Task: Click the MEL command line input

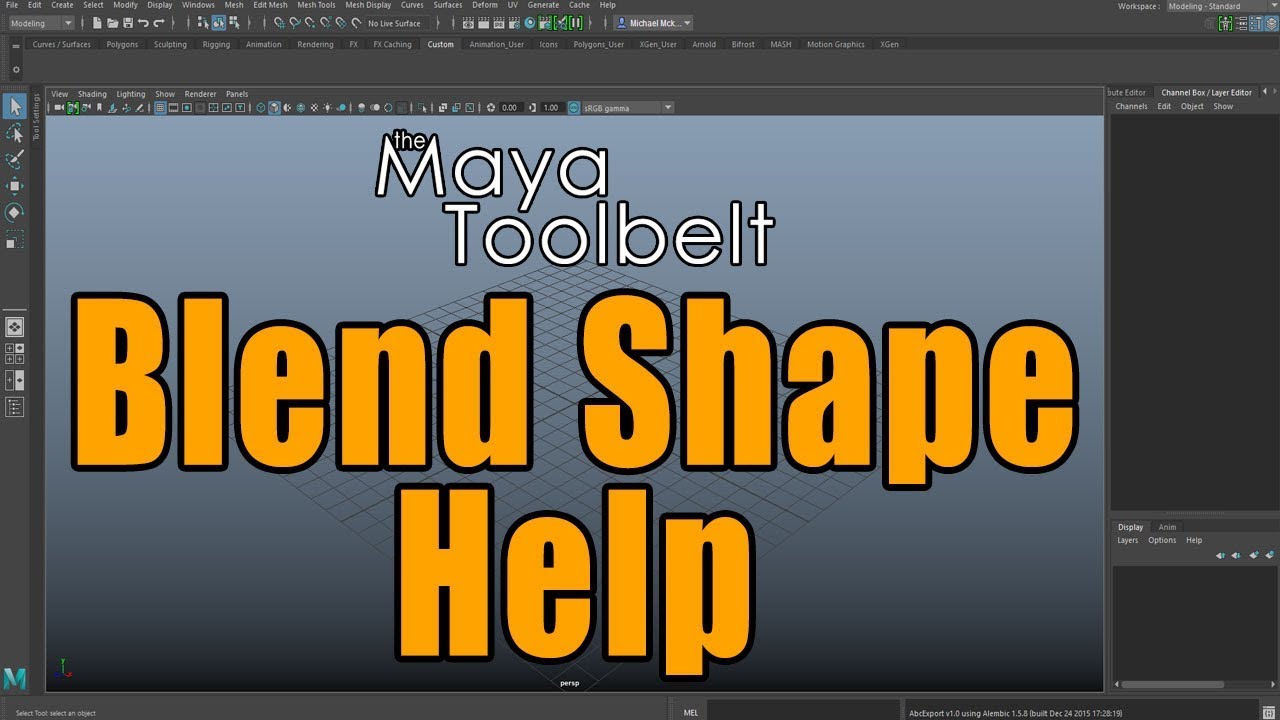Action: (802, 712)
